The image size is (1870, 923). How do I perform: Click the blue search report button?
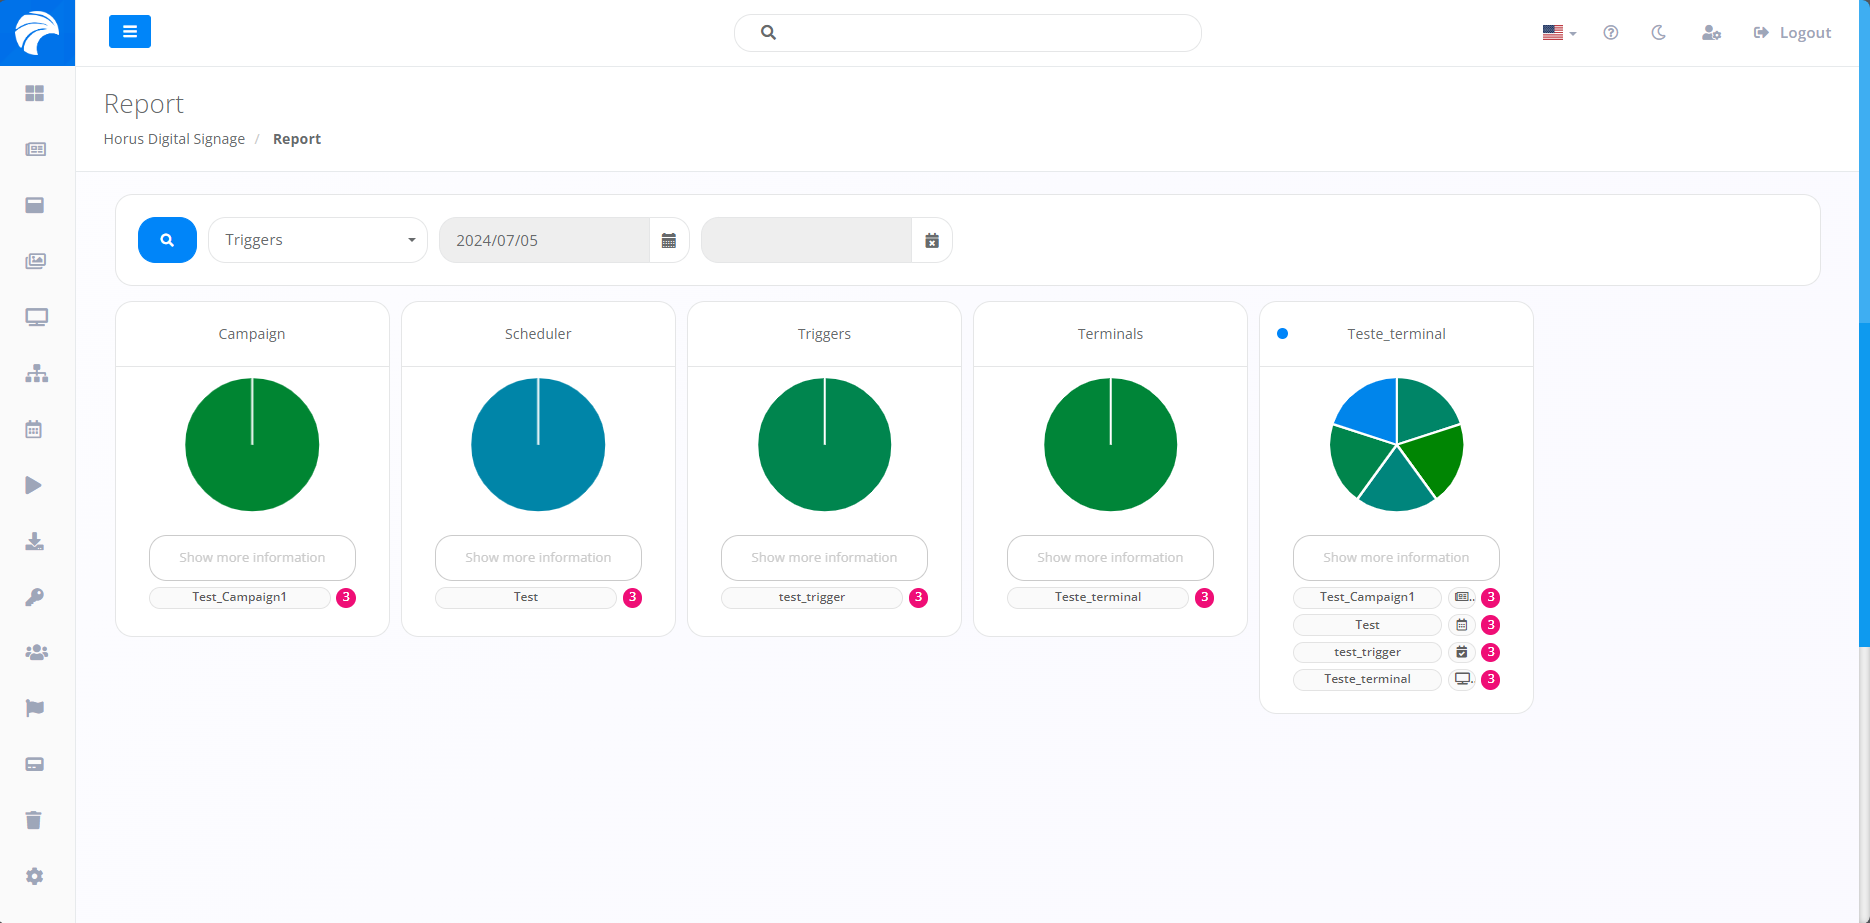coord(167,240)
